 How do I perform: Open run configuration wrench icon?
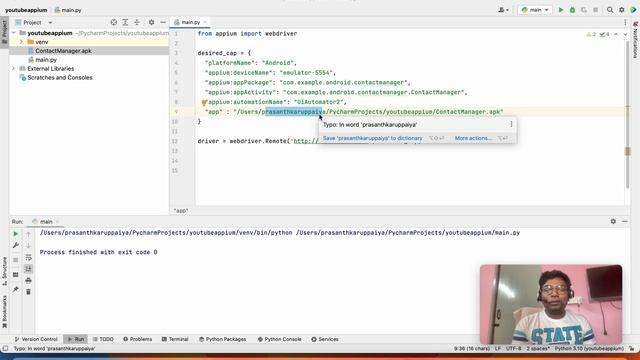click(x=16, y=245)
